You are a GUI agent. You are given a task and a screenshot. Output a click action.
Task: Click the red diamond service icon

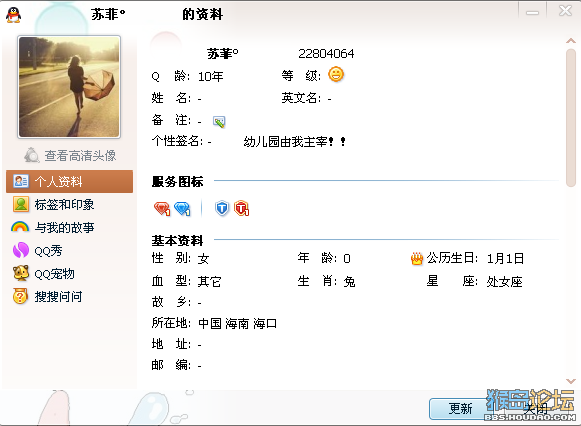(162, 209)
